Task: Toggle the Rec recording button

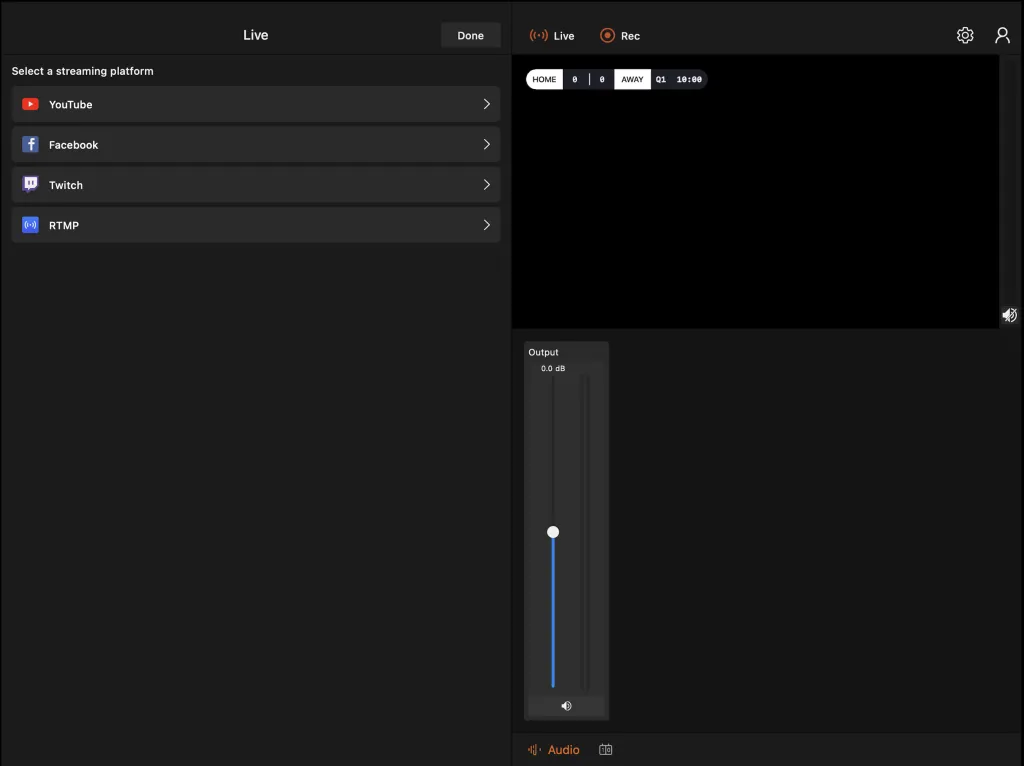Action: coord(620,35)
